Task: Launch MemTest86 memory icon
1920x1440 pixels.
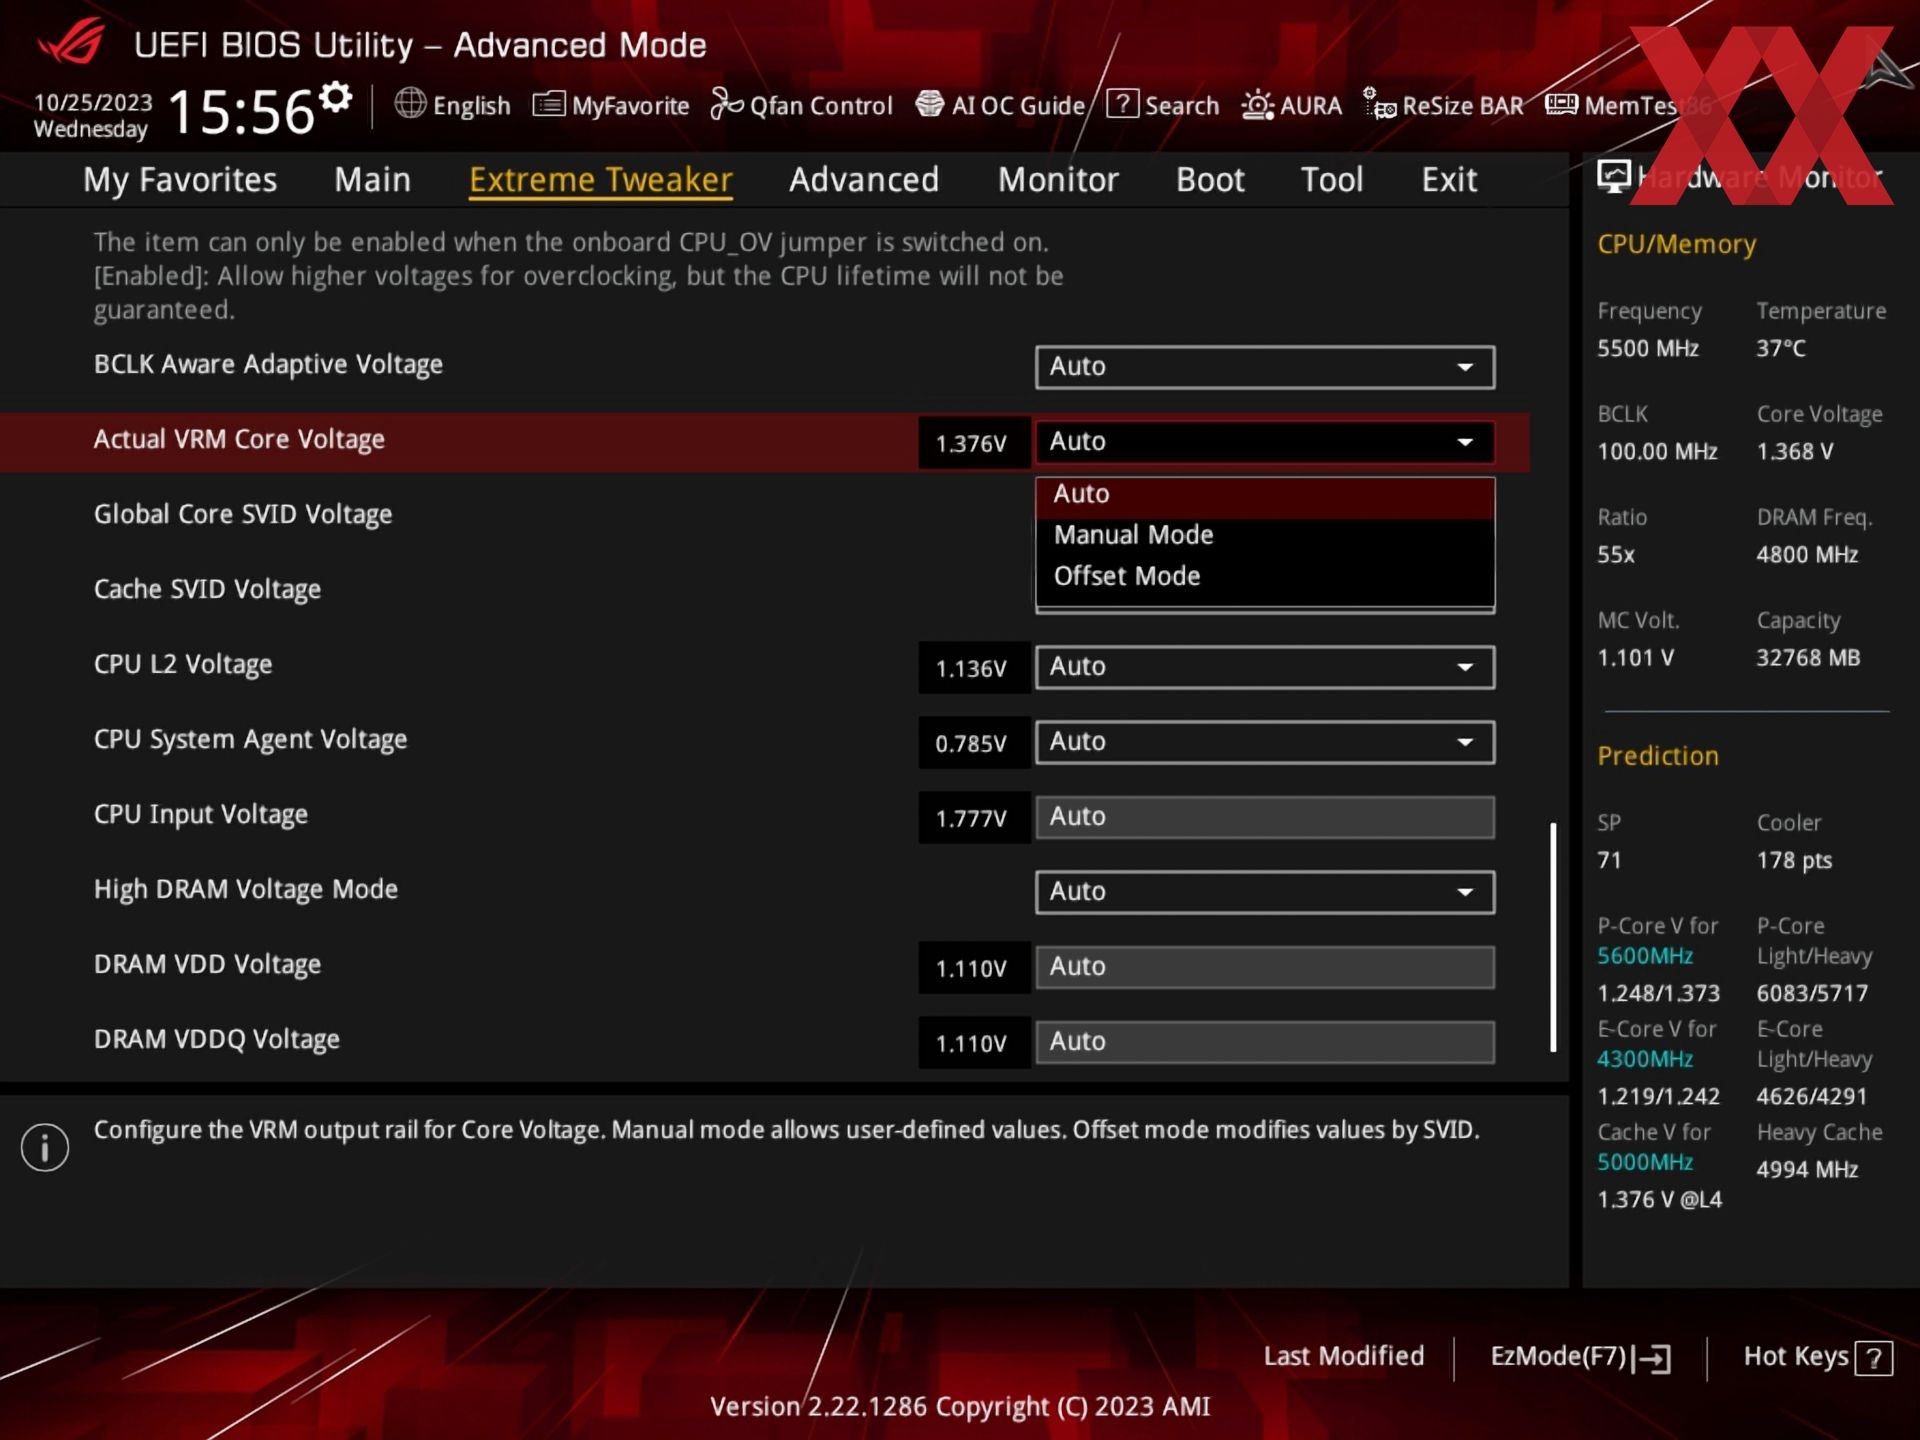Action: click(1561, 104)
